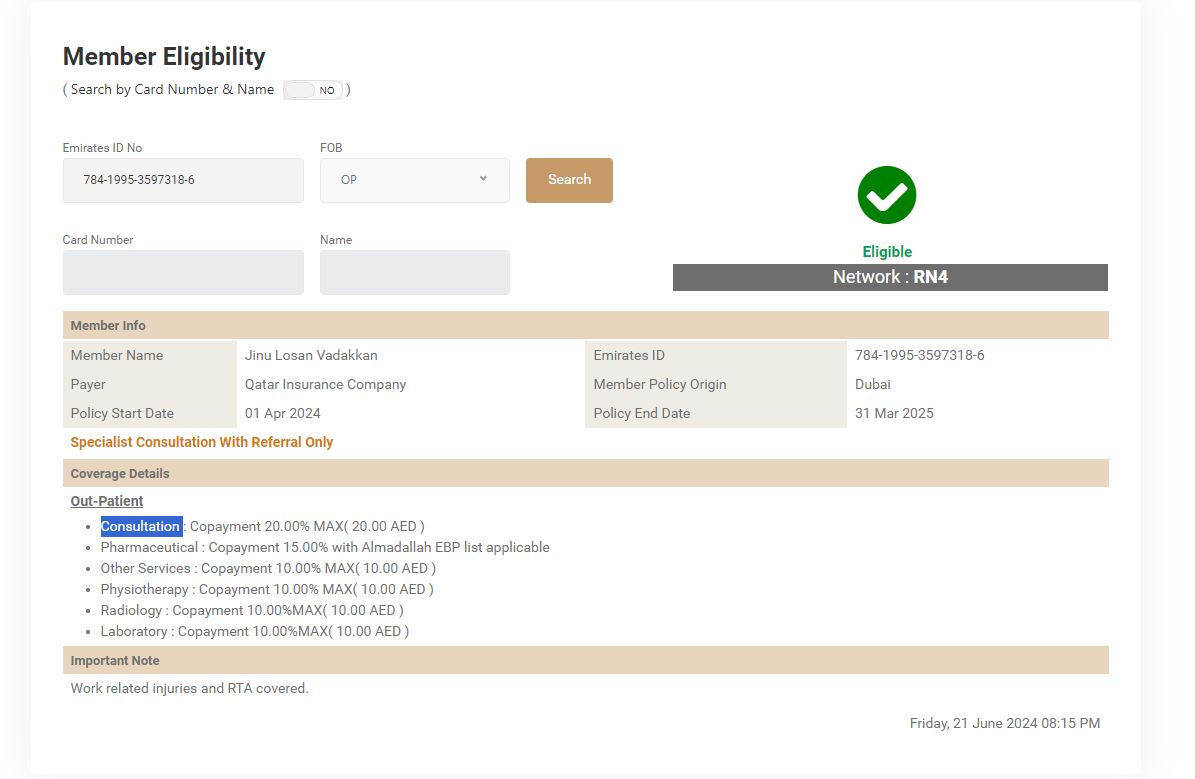The width and height of the screenshot is (1195, 779).
Task: Click the Policy End Date value 31 Mar 2025
Action: tap(894, 413)
